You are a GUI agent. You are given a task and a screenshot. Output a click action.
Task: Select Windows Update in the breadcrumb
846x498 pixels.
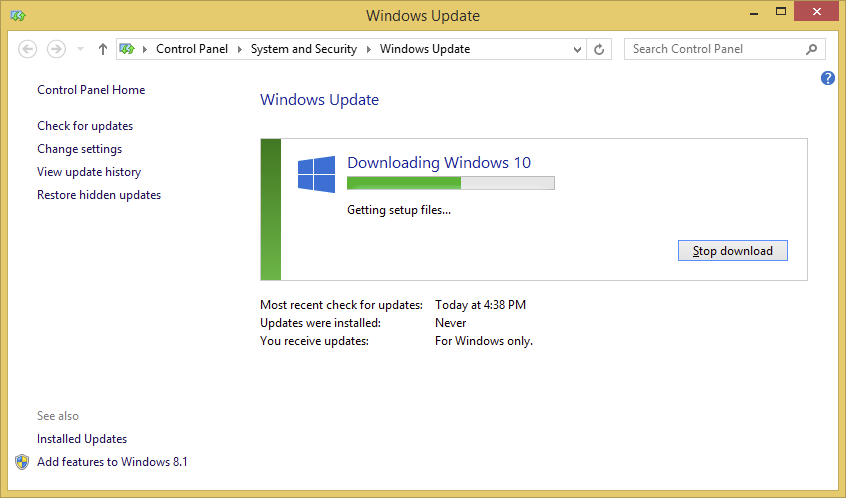tap(425, 49)
